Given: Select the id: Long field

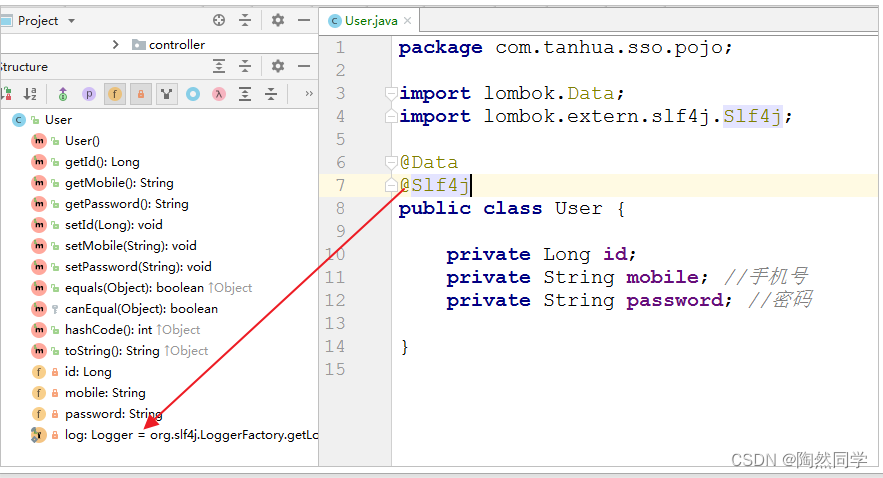Looking at the screenshot, I should coord(88,372).
